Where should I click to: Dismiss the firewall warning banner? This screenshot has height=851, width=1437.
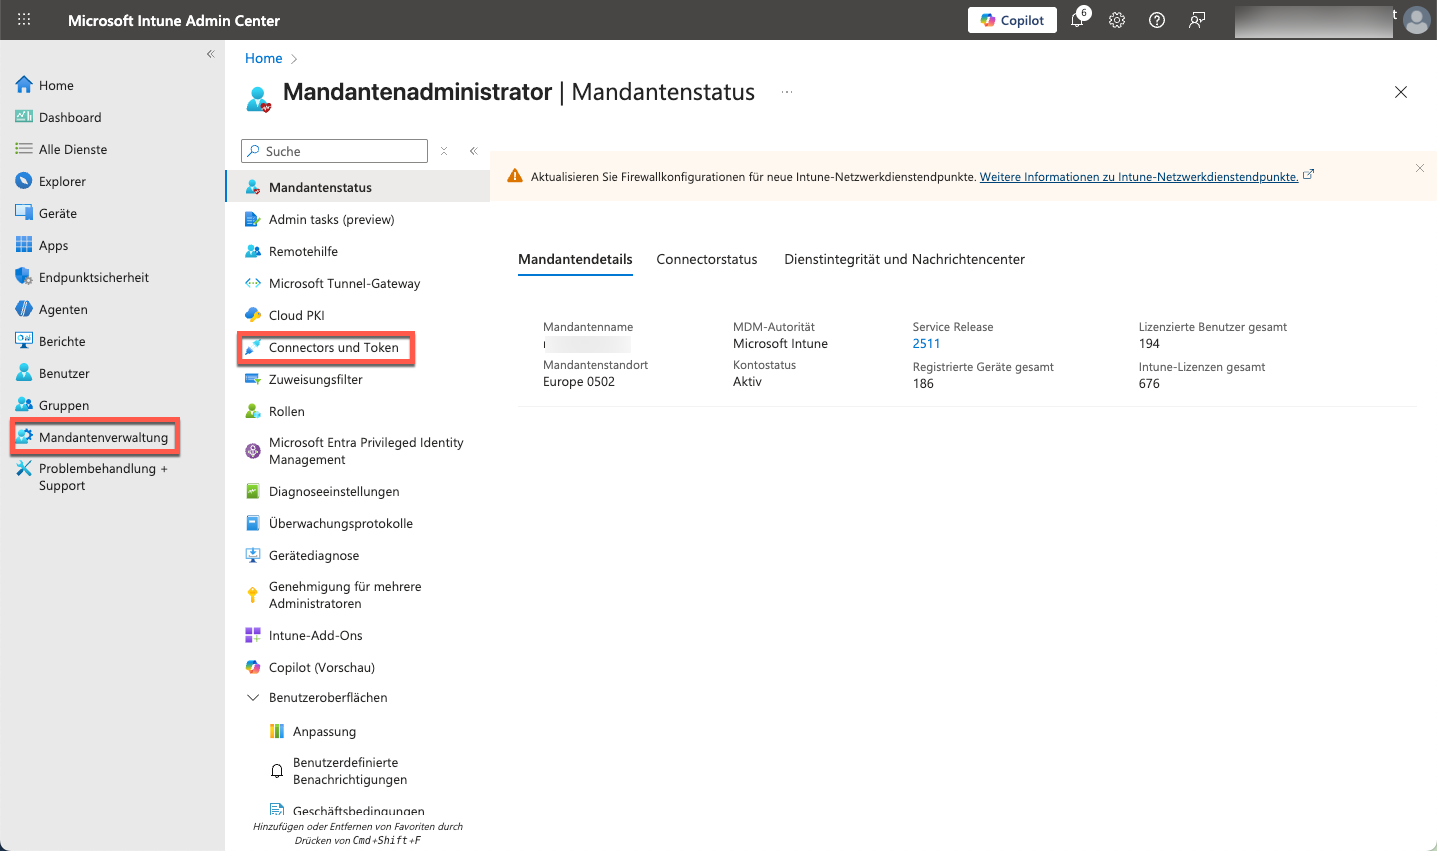(x=1419, y=168)
